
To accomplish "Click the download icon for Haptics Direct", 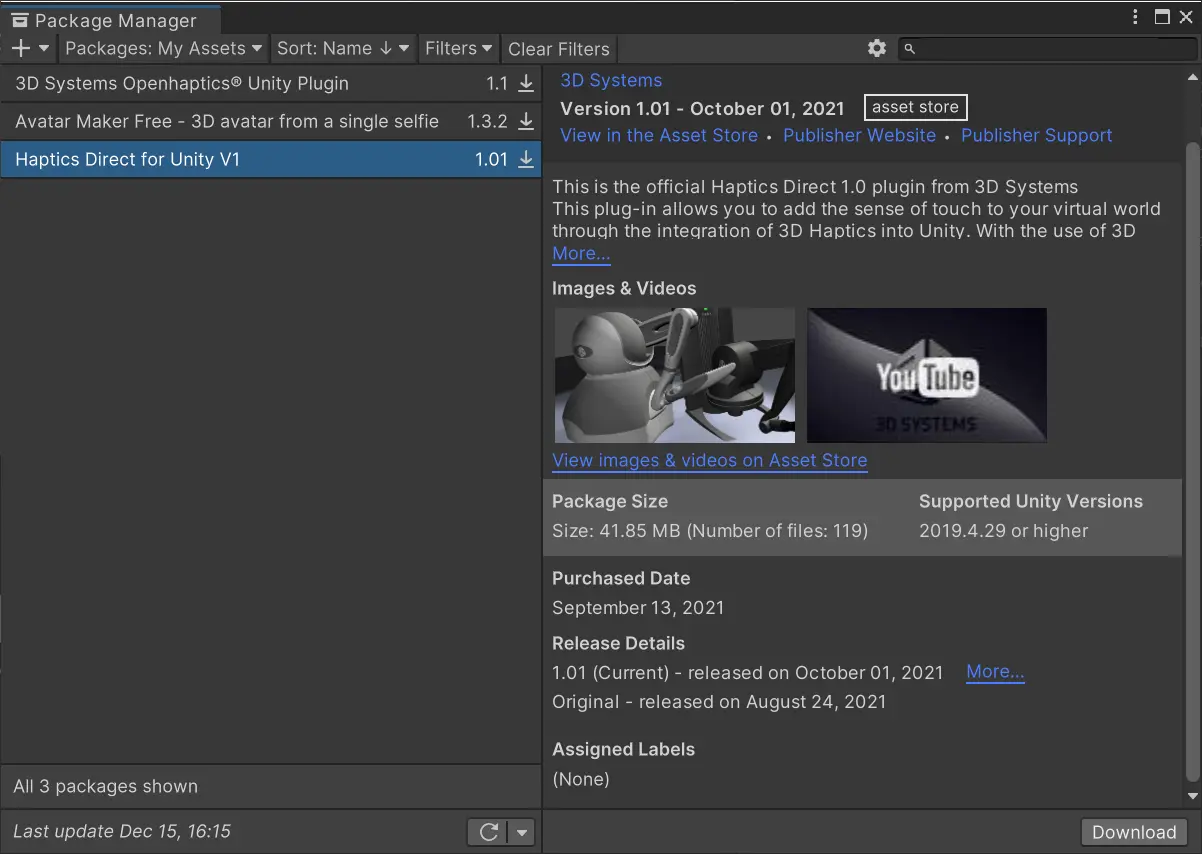I will (x=526, y=160).
